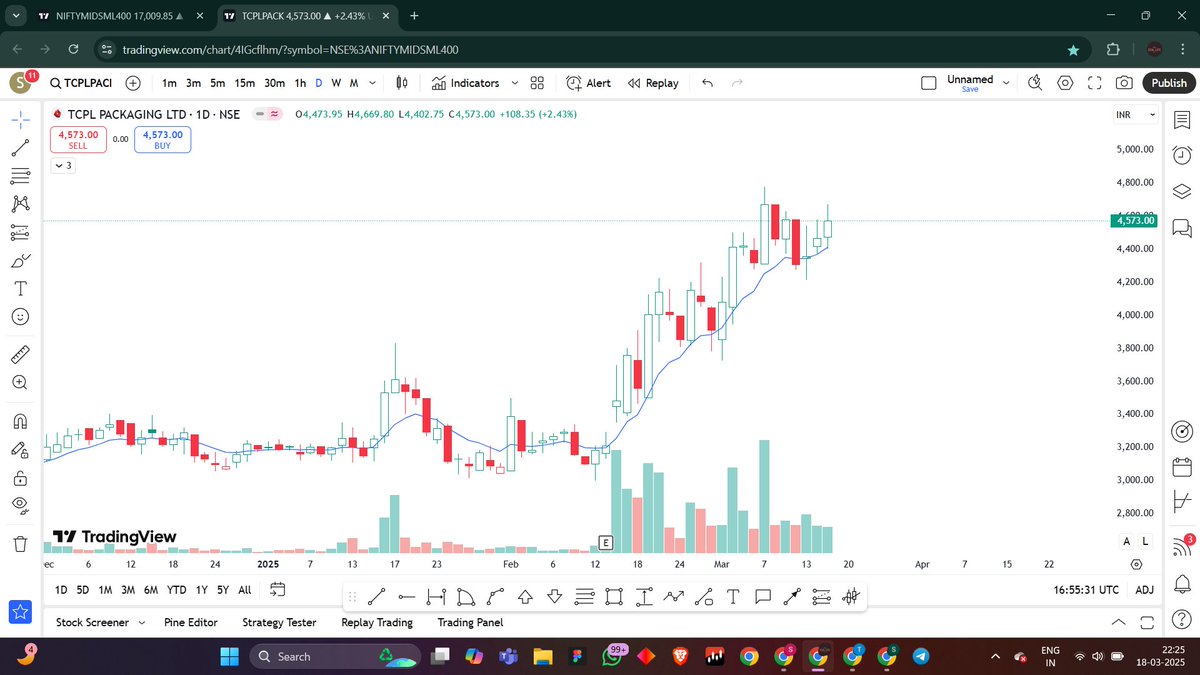Viewport: 1200px width, 675px height.
Task: Open the Unnamed layout dropdown arrow
Action: (1006, 83)
